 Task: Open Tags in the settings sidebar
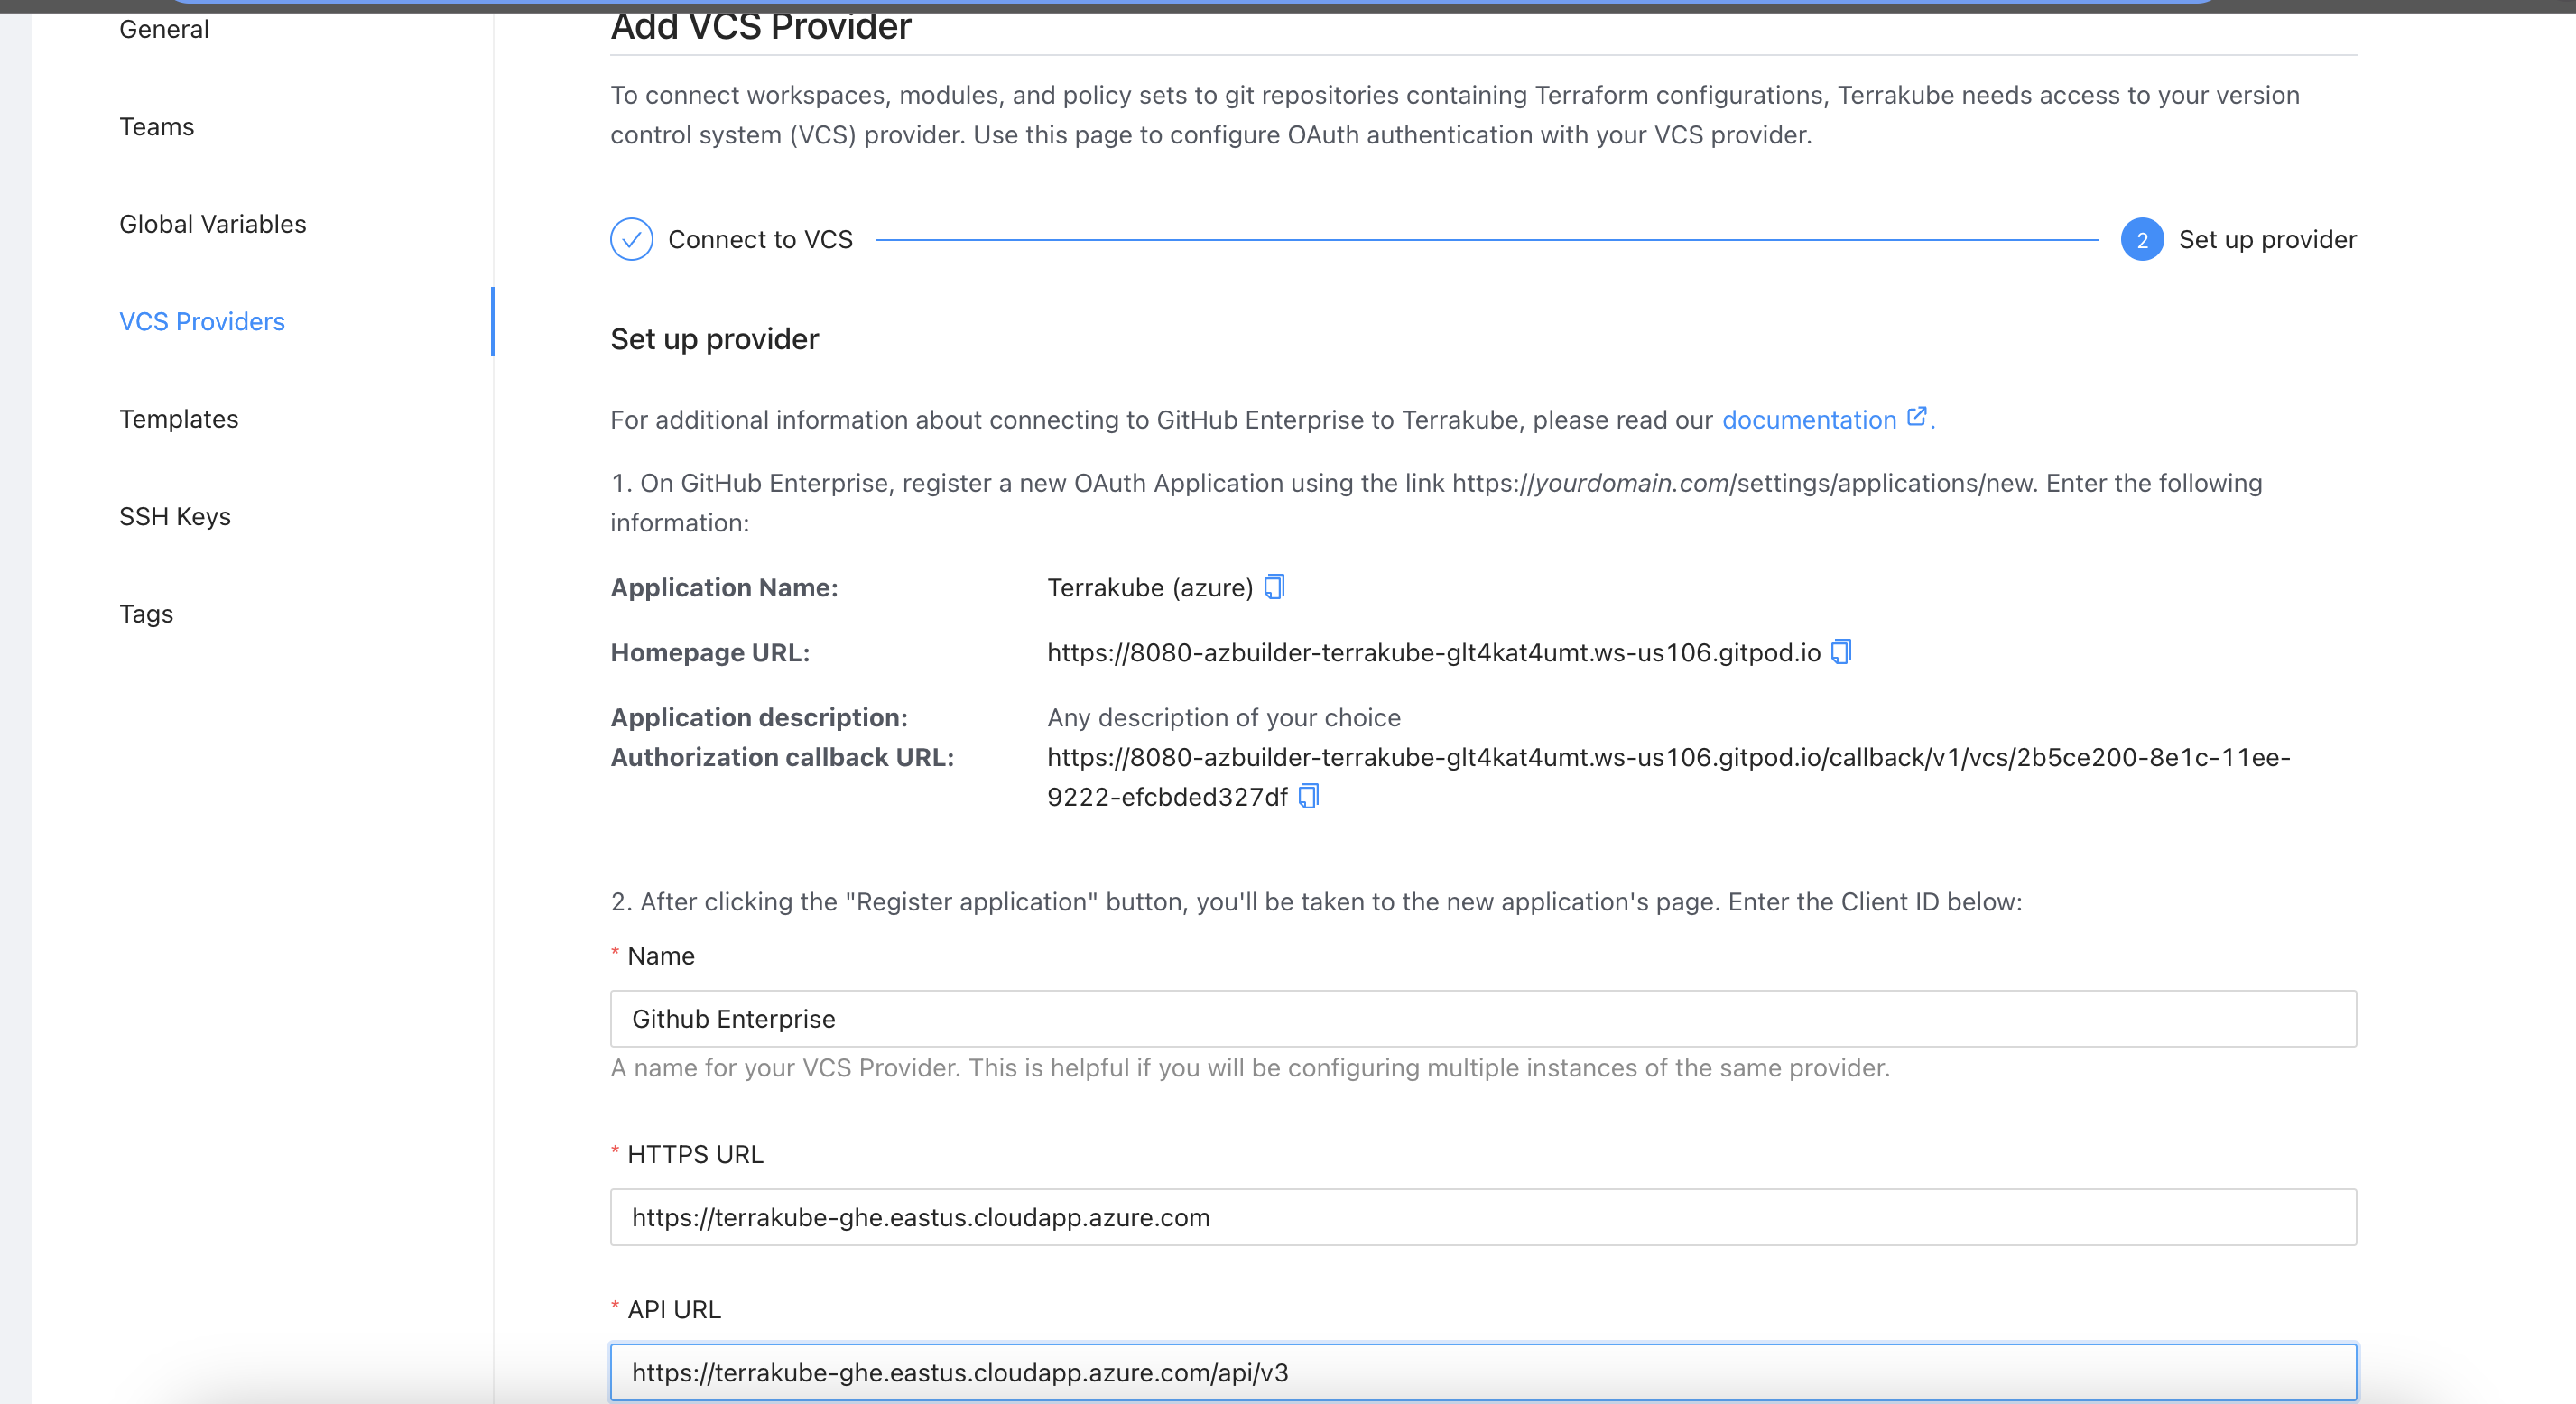pyautogui.click(x=146, y=613)
